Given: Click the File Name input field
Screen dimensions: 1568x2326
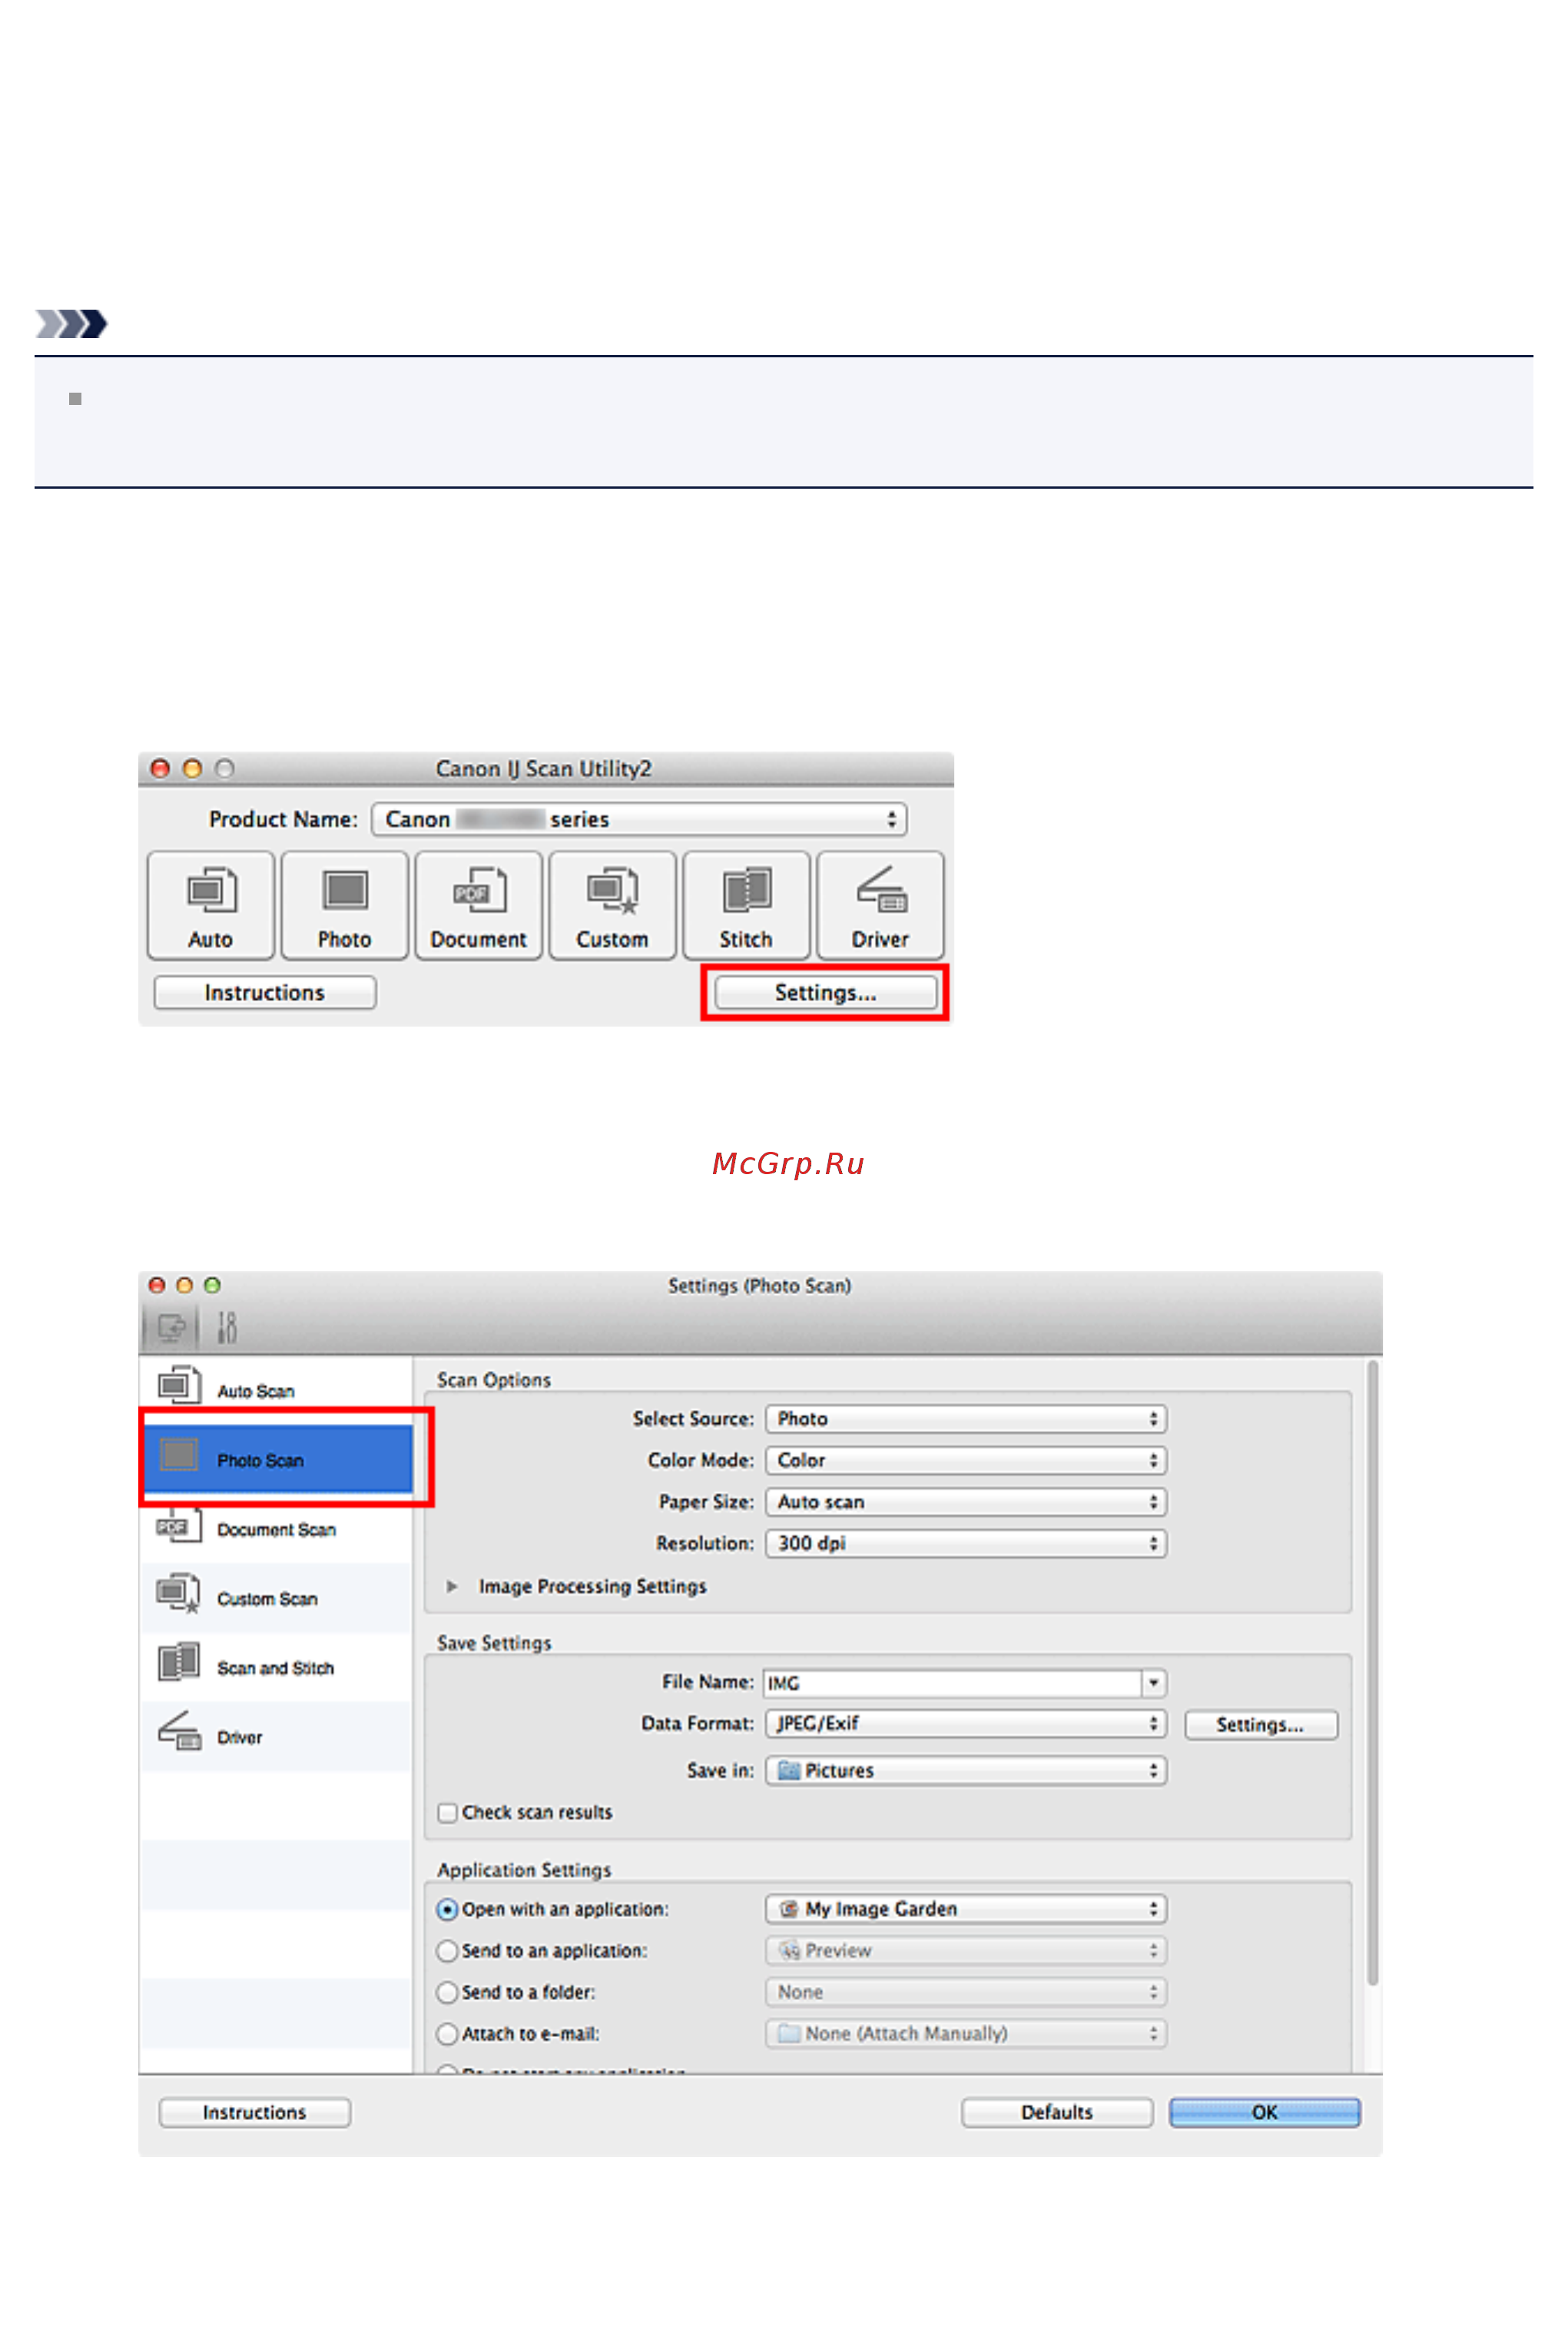Looking at the screenshot, I should coord(952,1683).
